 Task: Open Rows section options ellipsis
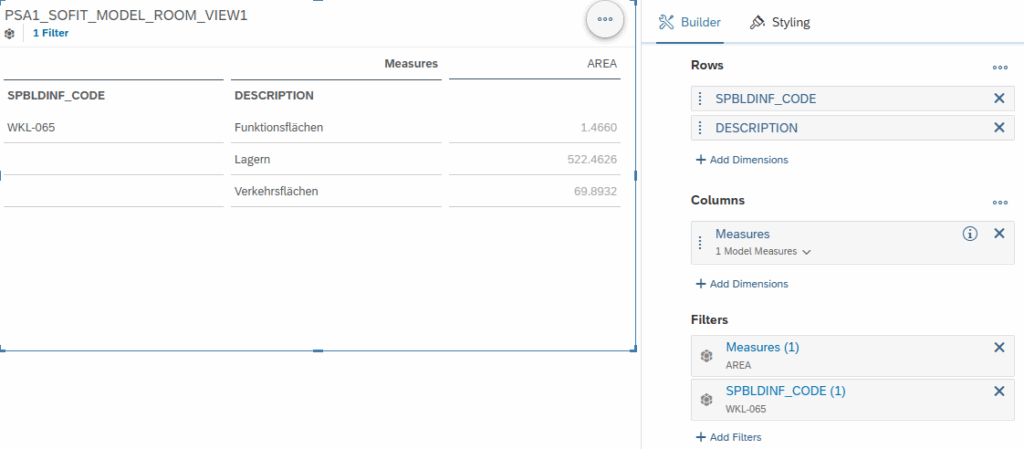[1000, 67]
